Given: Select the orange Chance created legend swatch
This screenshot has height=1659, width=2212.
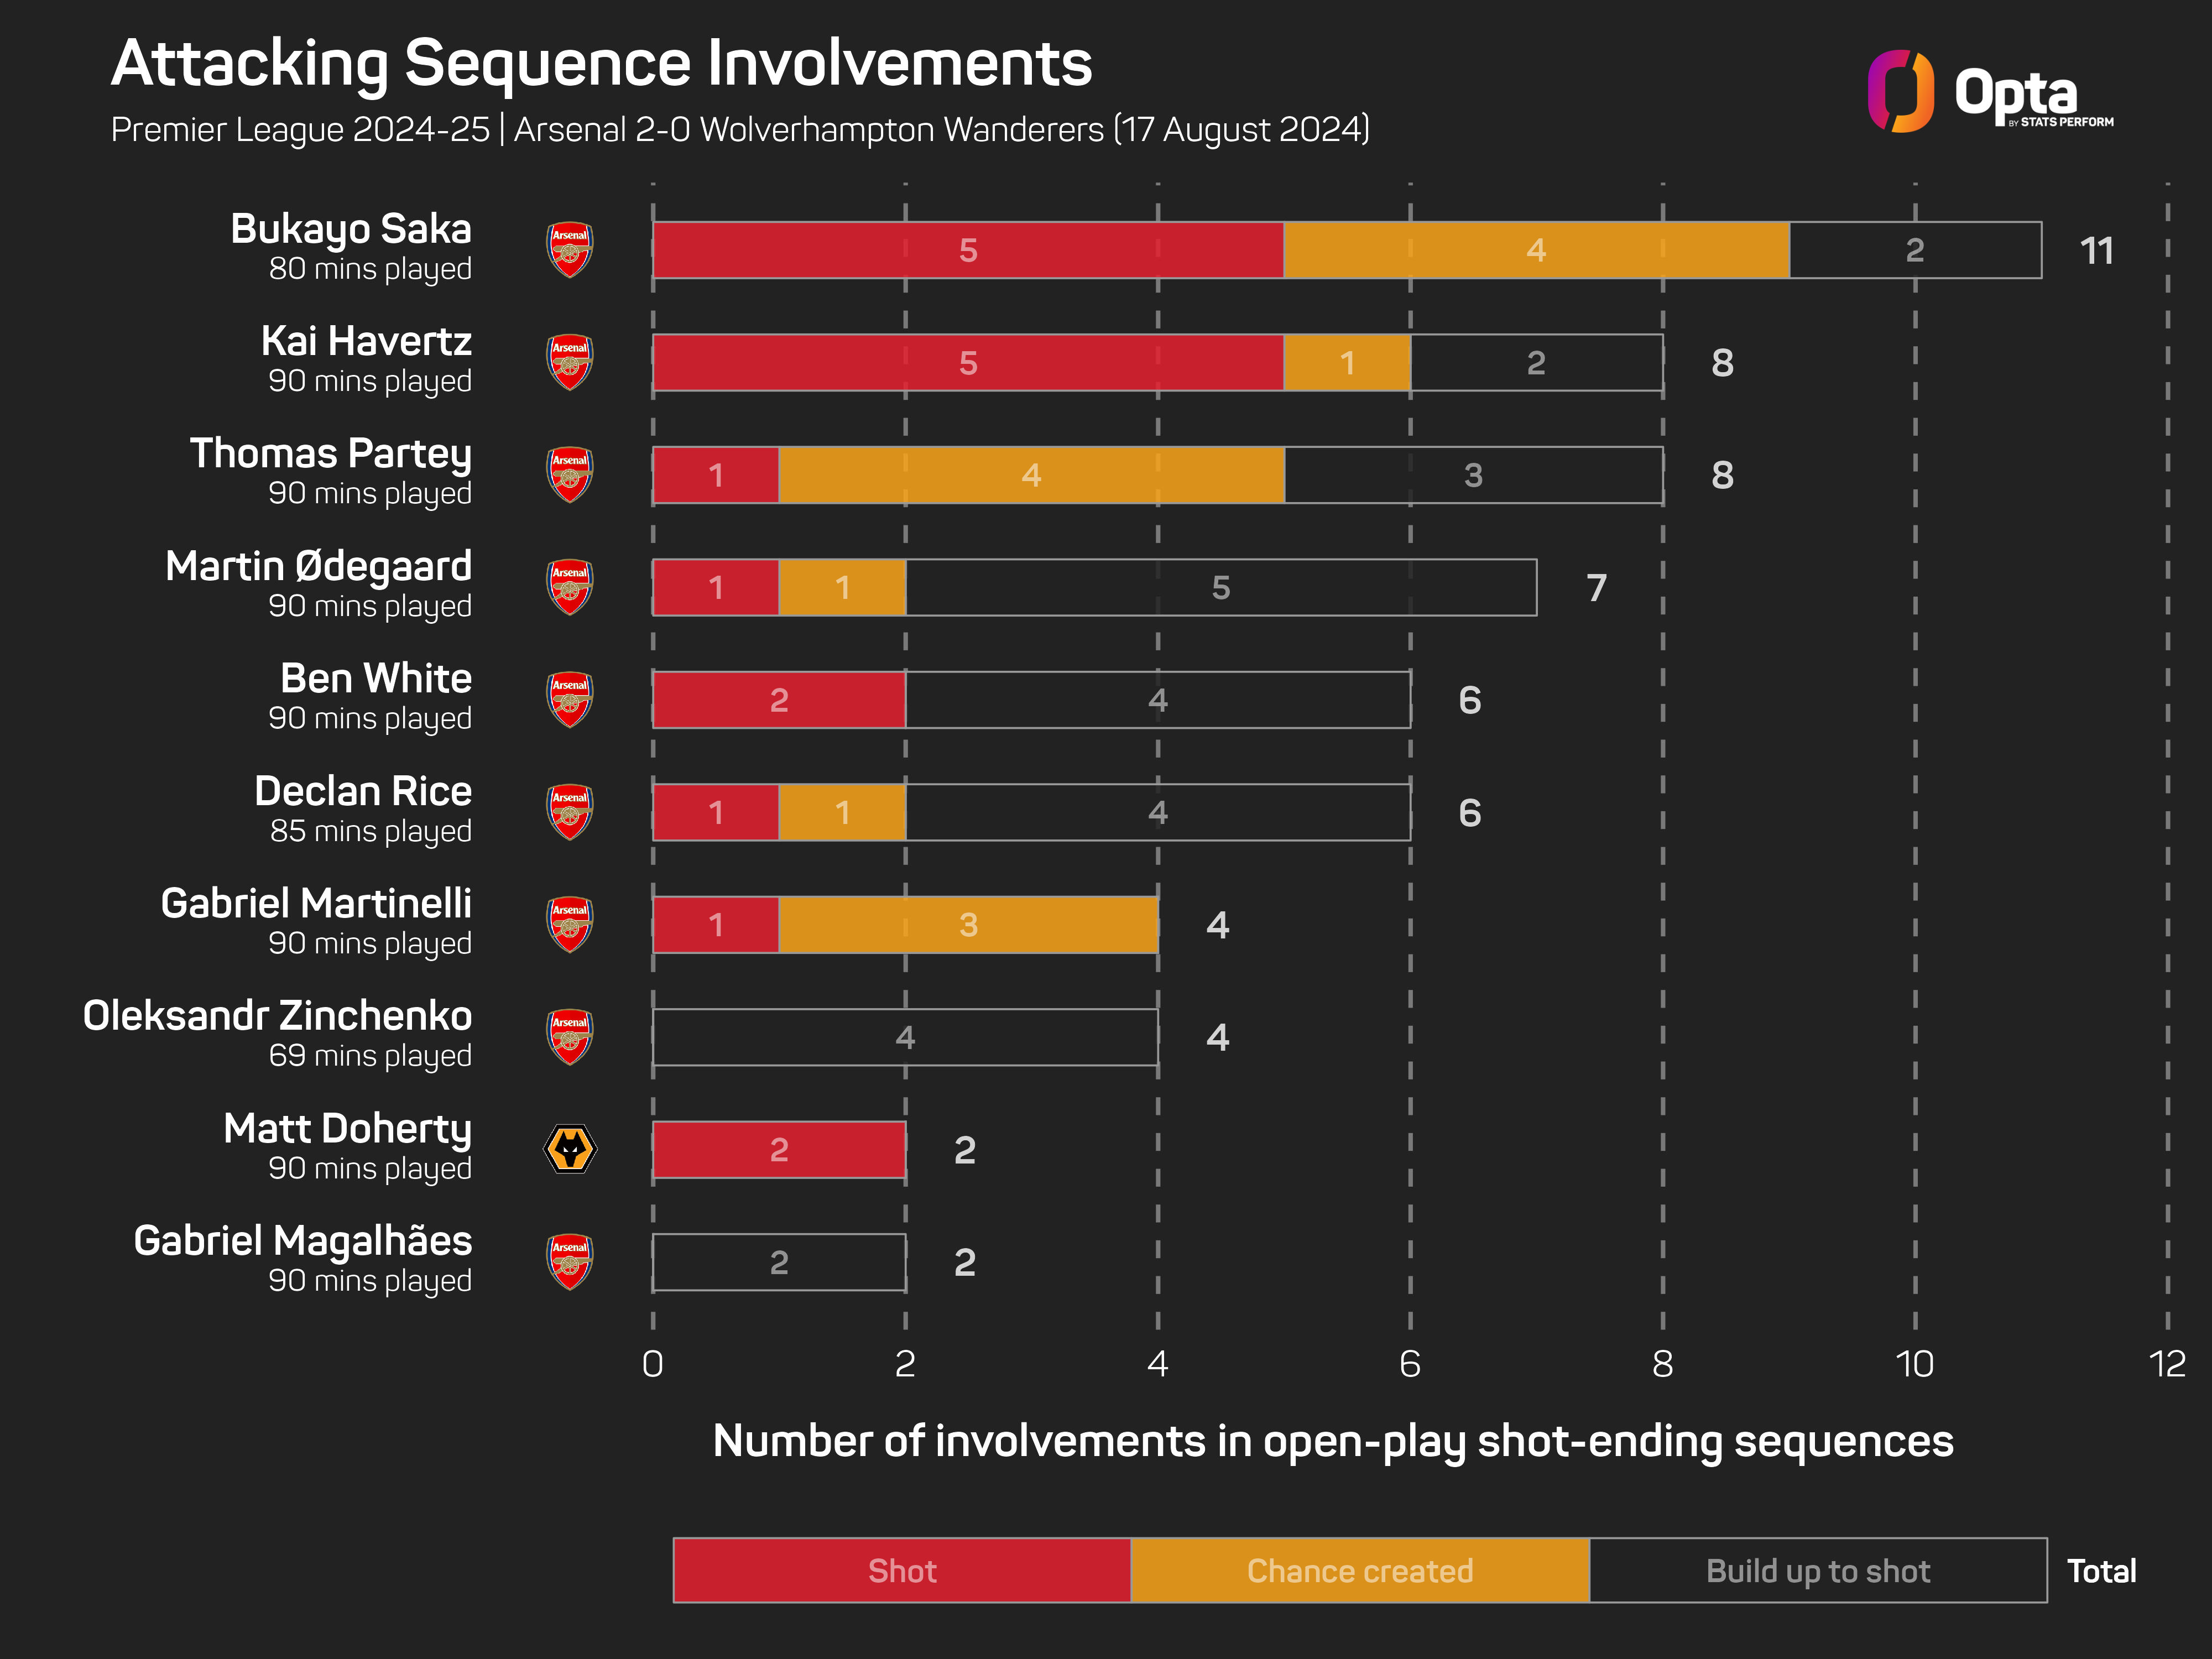Looking at the screenshot, I should [1359, 1570].
